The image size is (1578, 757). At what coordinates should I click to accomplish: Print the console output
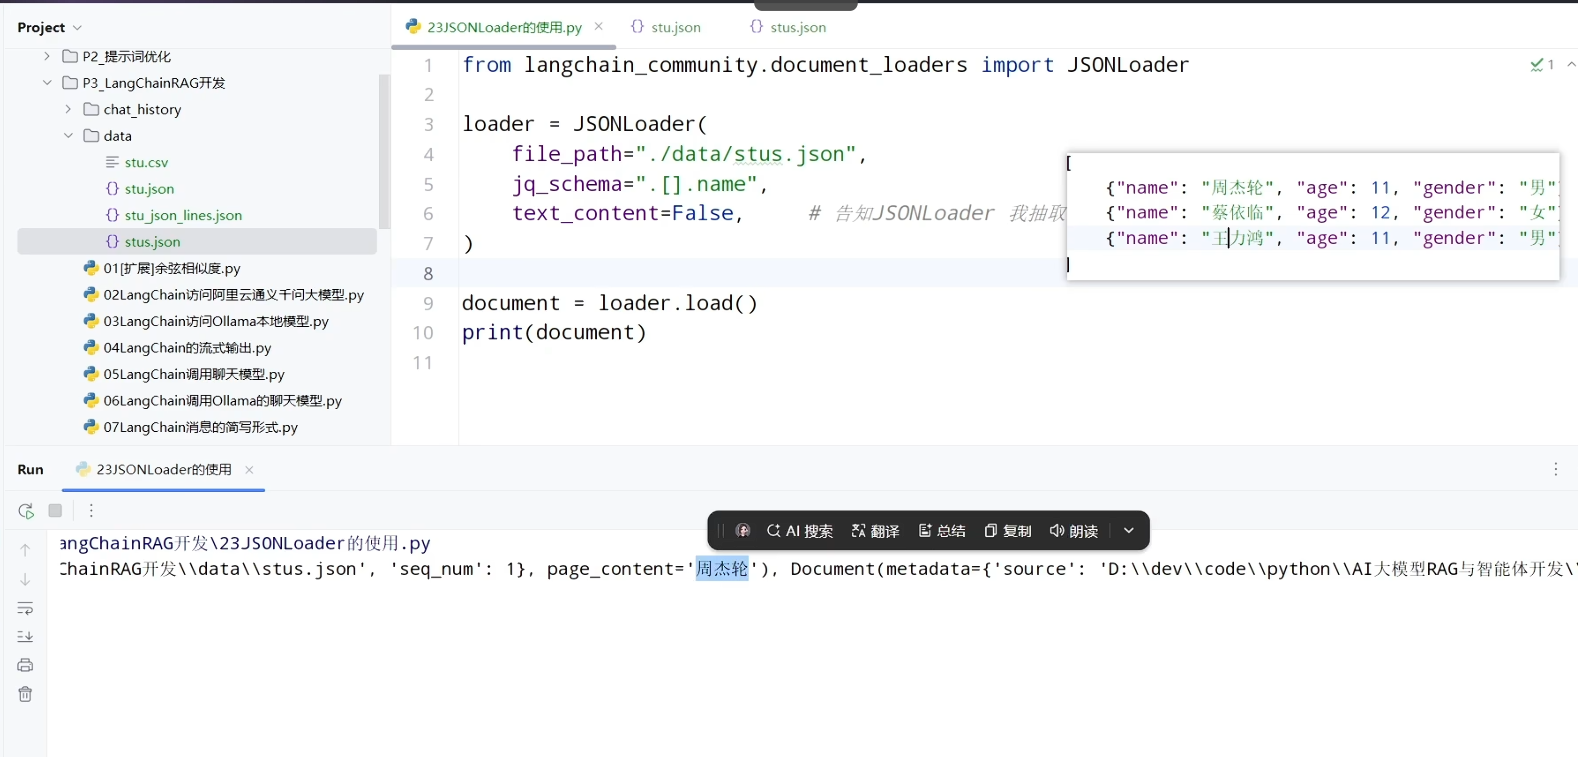[x=26, y=665]
